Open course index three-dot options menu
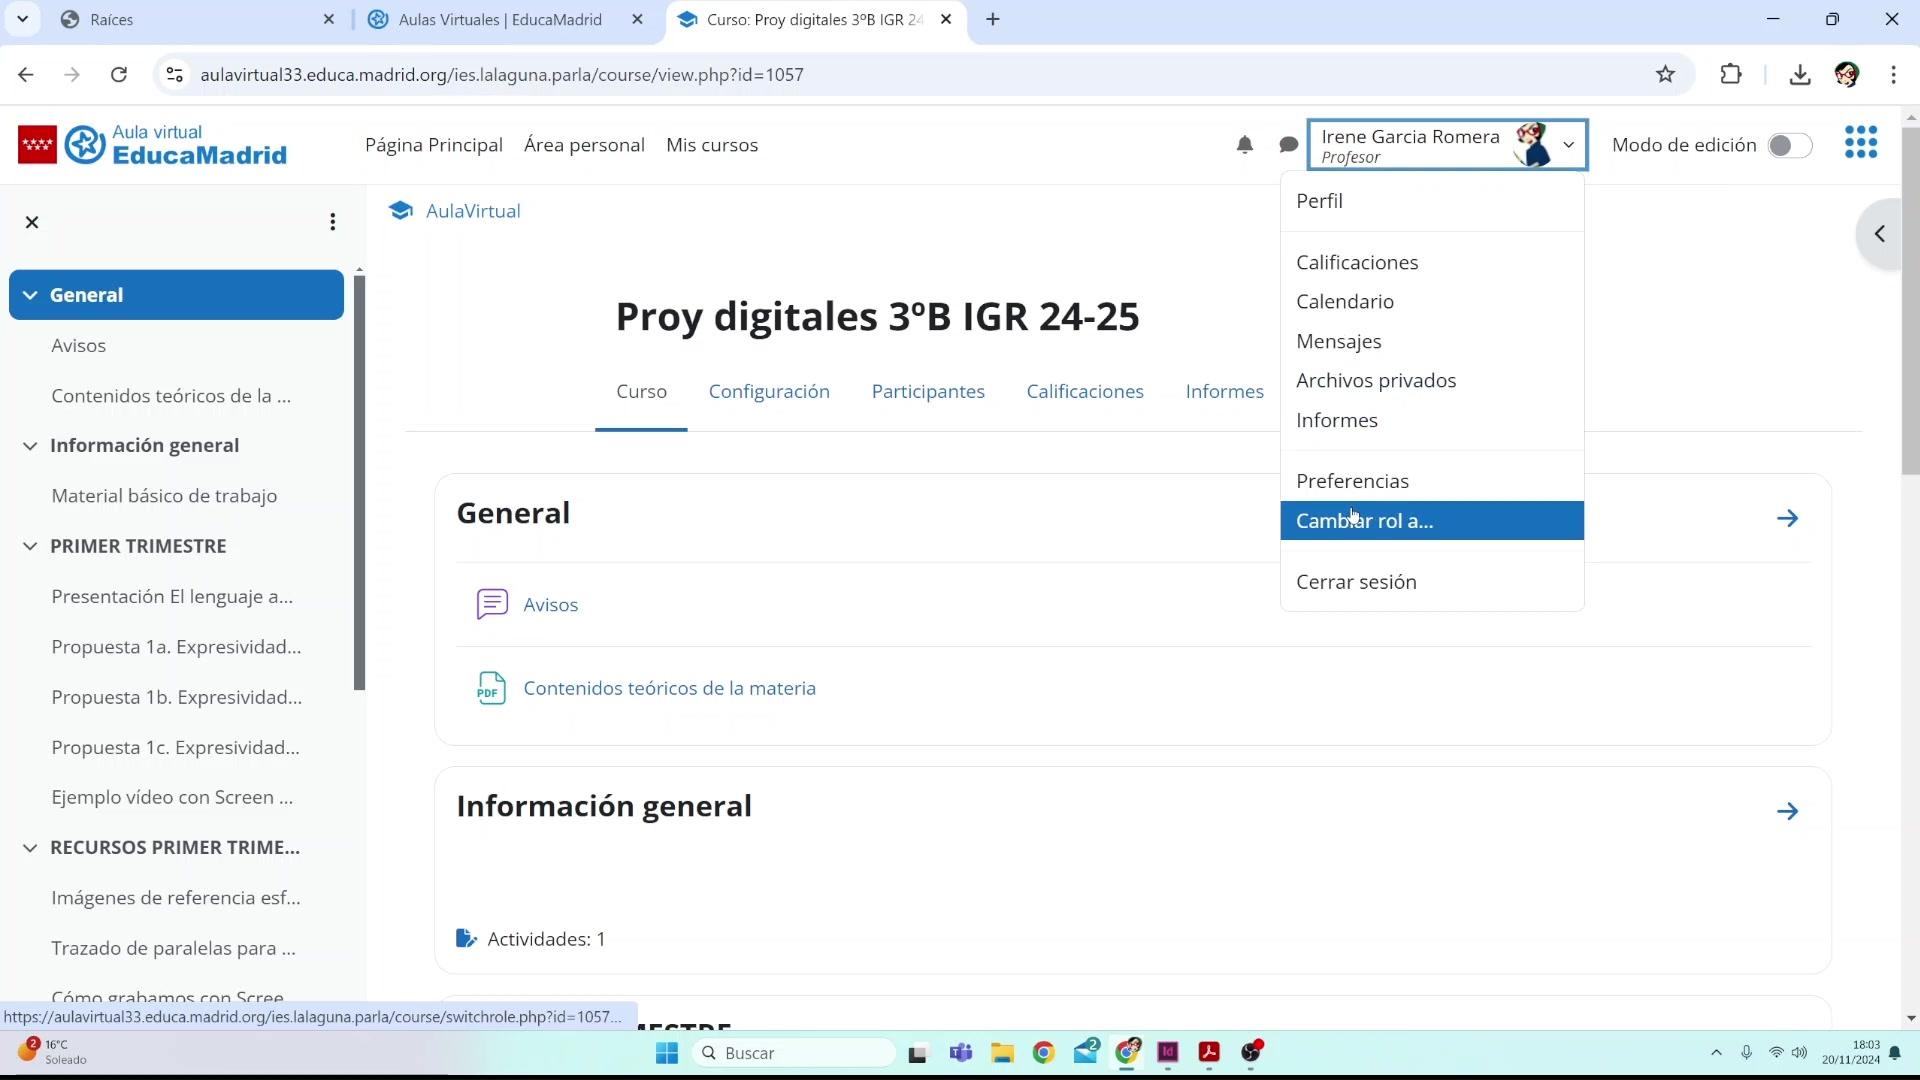The image size is (1920, 1080). 332,222
